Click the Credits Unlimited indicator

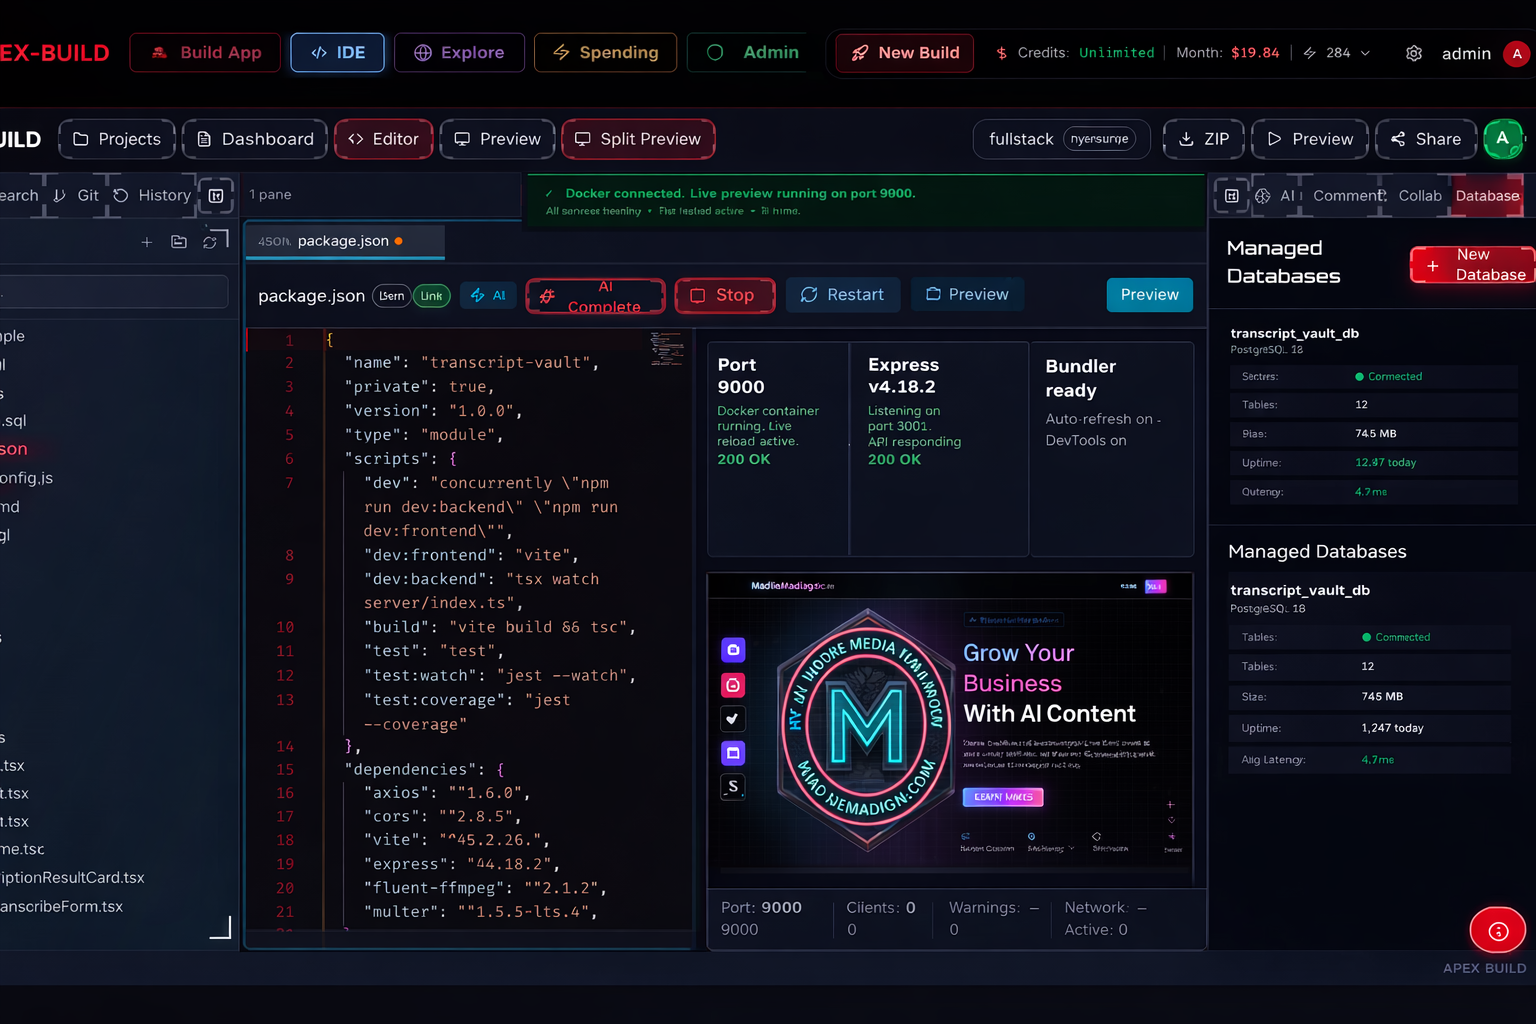[x=1074, y=53]
